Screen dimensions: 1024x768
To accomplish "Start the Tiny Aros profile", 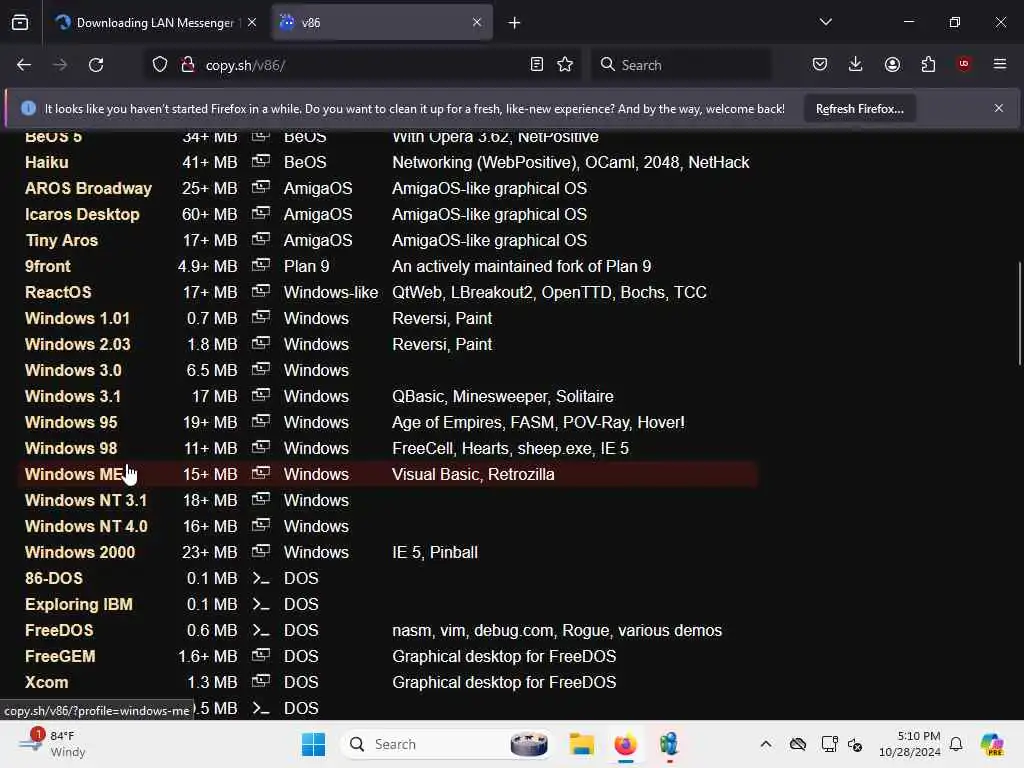I will (x=61, y=240).
